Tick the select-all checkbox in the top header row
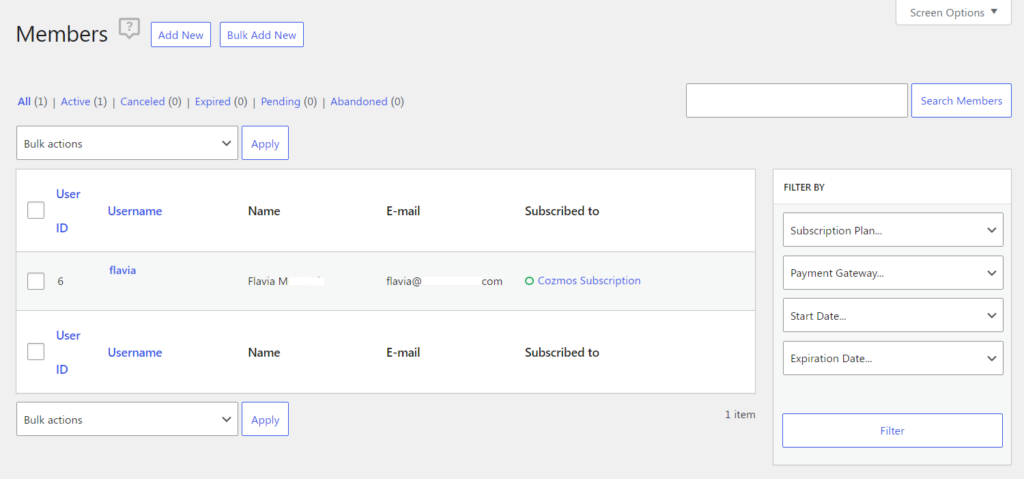 coord(36,210)
